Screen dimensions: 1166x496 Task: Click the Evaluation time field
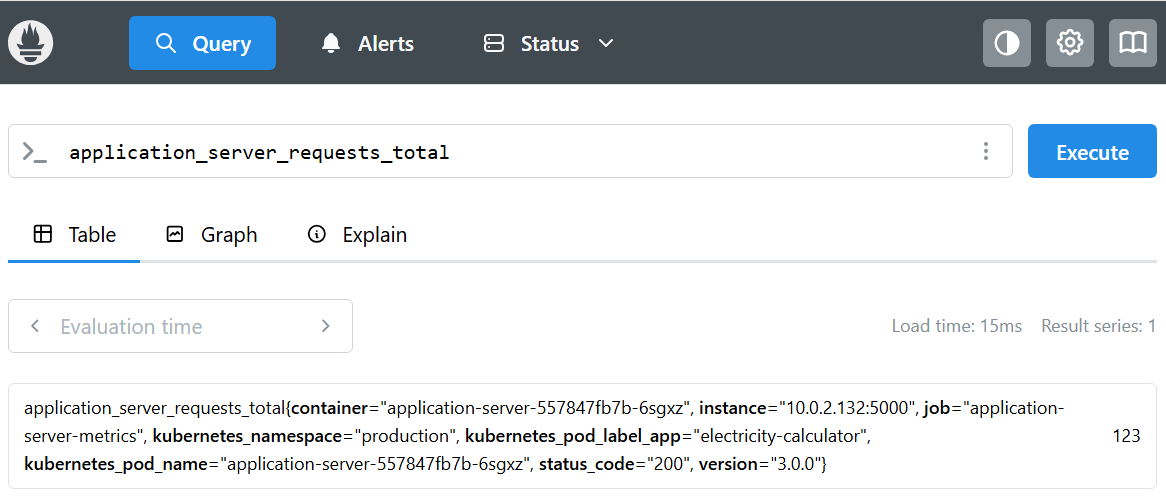180,326
